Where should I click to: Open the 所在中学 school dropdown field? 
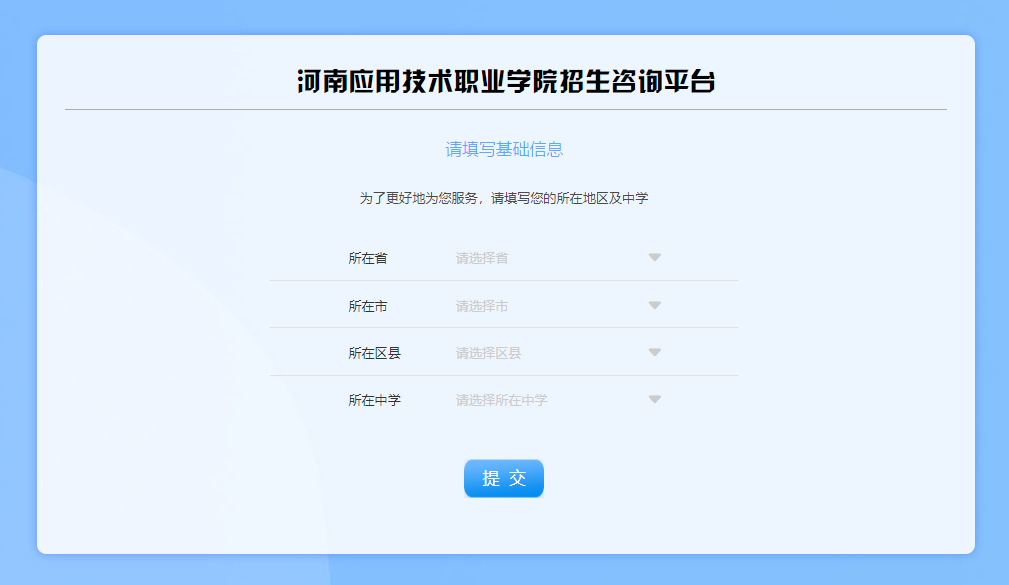[558, 400]
